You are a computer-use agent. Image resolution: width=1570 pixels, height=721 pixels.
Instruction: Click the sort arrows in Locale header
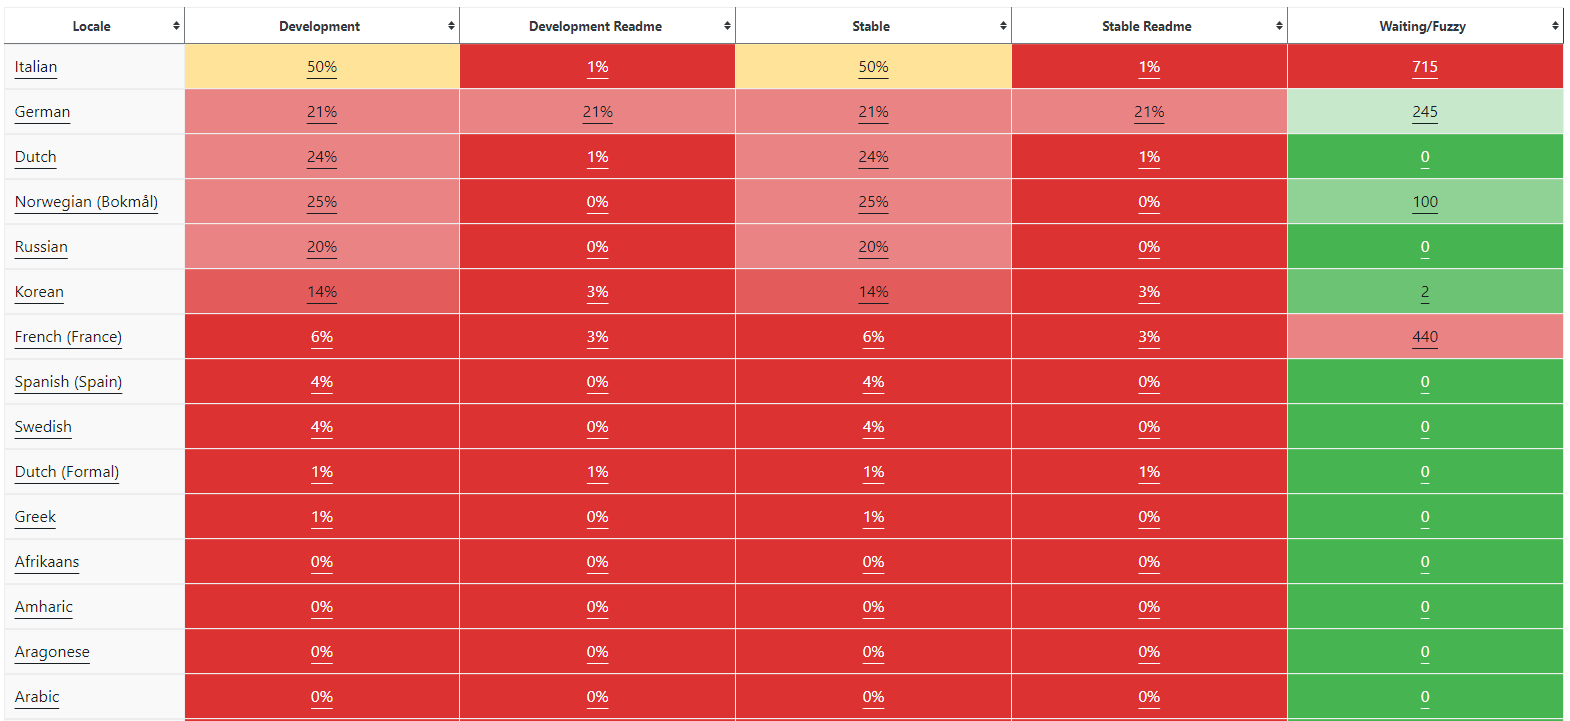click(176, 26)
